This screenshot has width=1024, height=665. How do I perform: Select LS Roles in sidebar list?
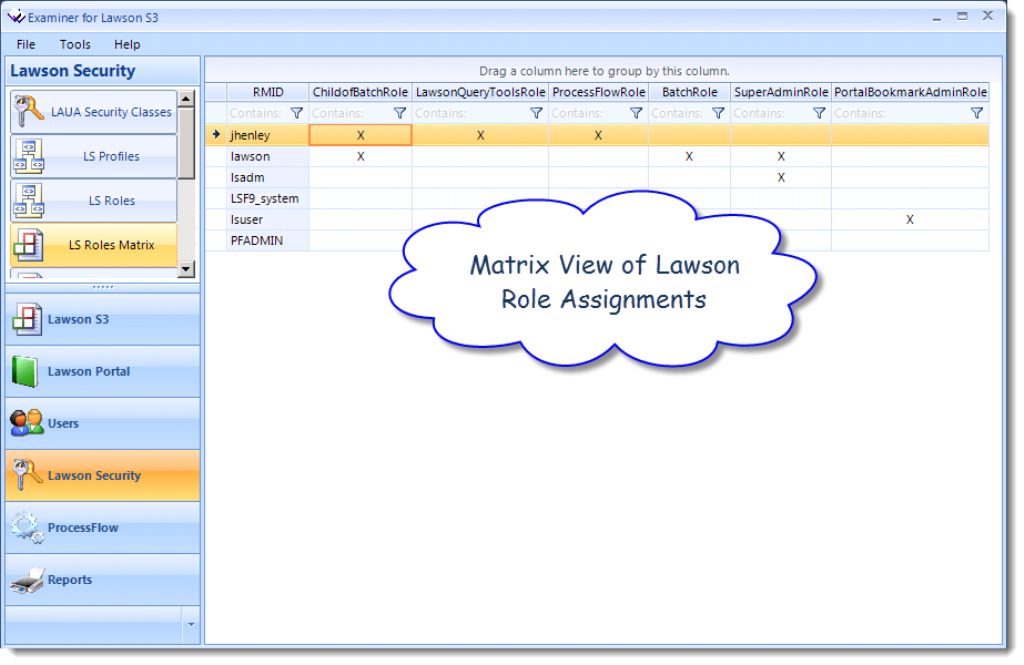93,201
